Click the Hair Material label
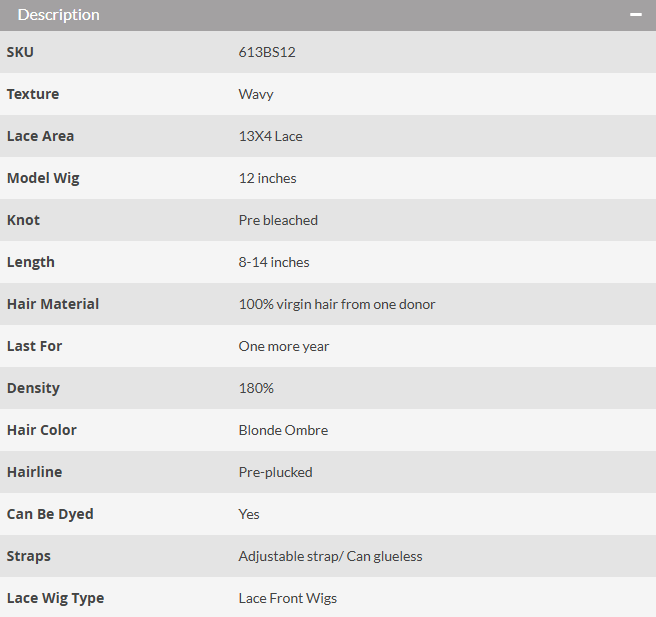Image resolution: width=656 pixels, height=617 pixels. 53,304
